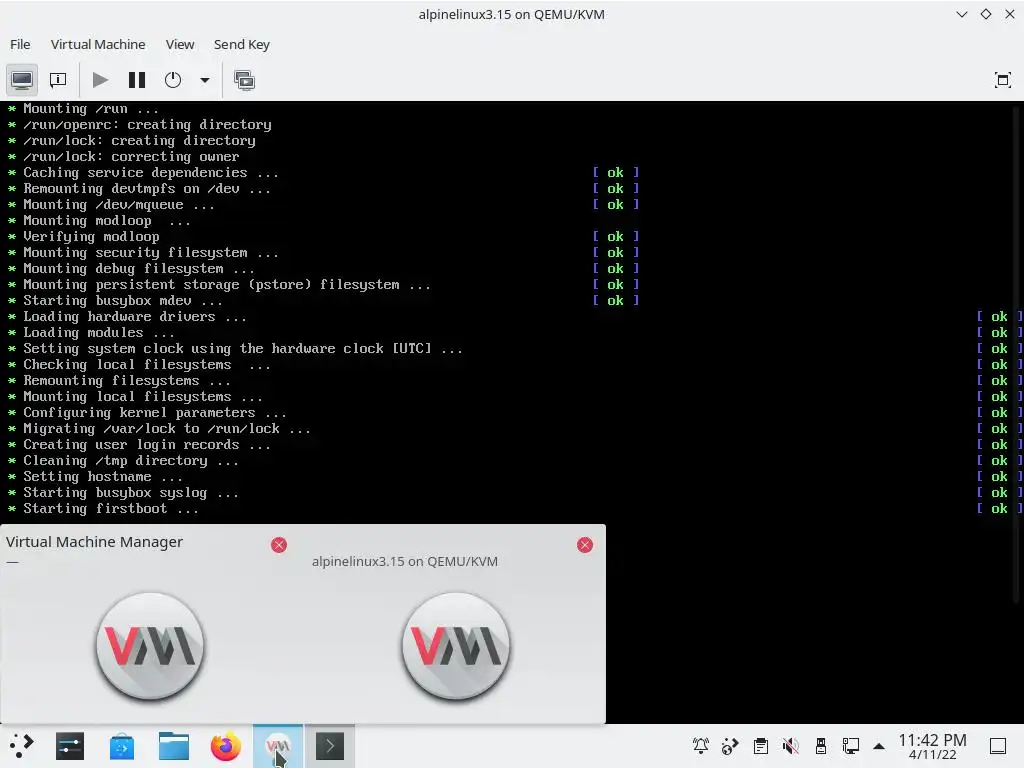Open the KDE Connect tray icon
Screen dimensions: 1024x768
(x=730, y=746)
